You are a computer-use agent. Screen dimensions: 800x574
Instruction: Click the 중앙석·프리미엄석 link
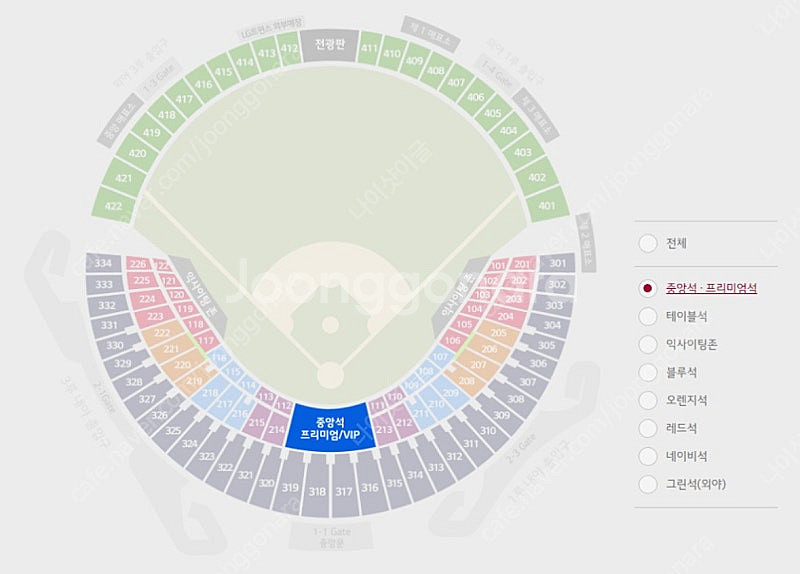pyautogui.click(x=711, y=288)
